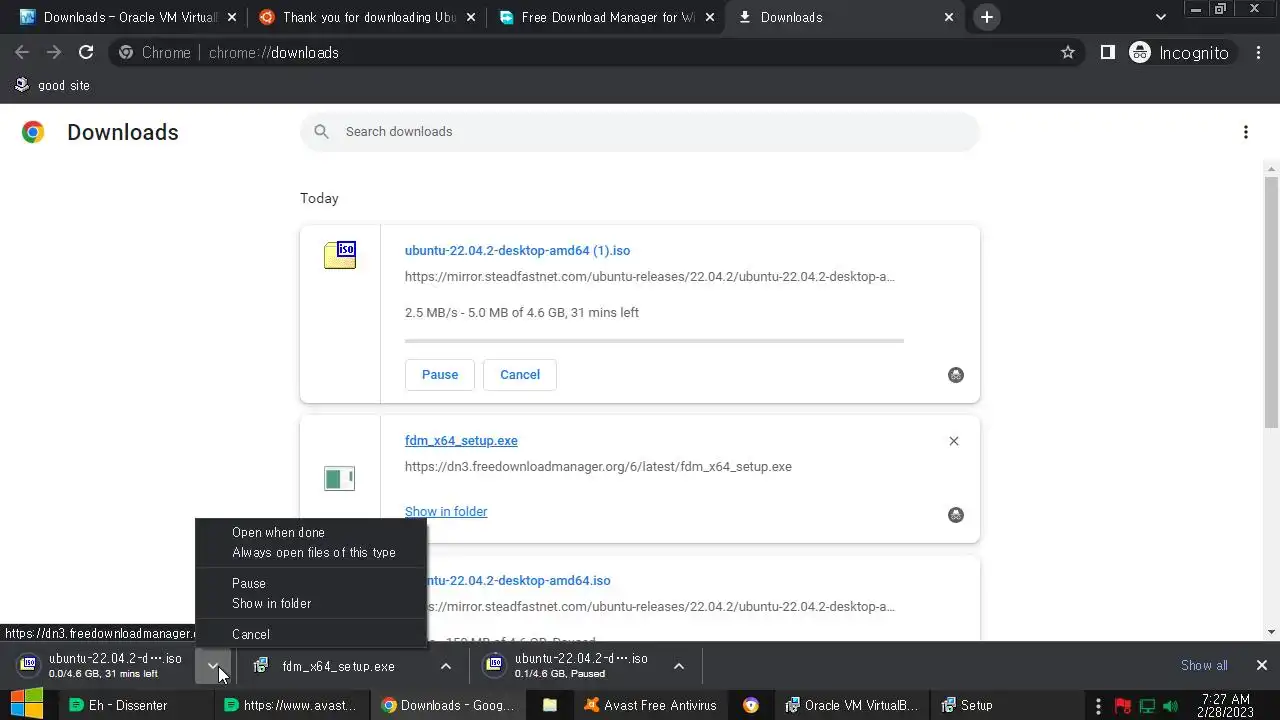1280x720 pixels.
Task: Click the search icon in Search downloads
Action: pyautogui.click(x=321, y=131)
